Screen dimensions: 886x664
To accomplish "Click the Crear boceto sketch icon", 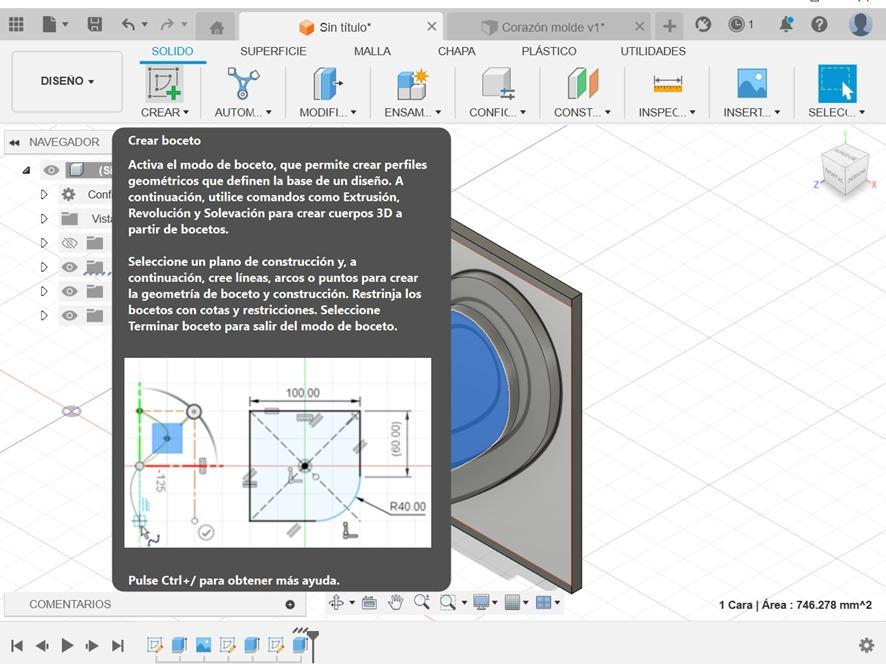I will [164, 83].
